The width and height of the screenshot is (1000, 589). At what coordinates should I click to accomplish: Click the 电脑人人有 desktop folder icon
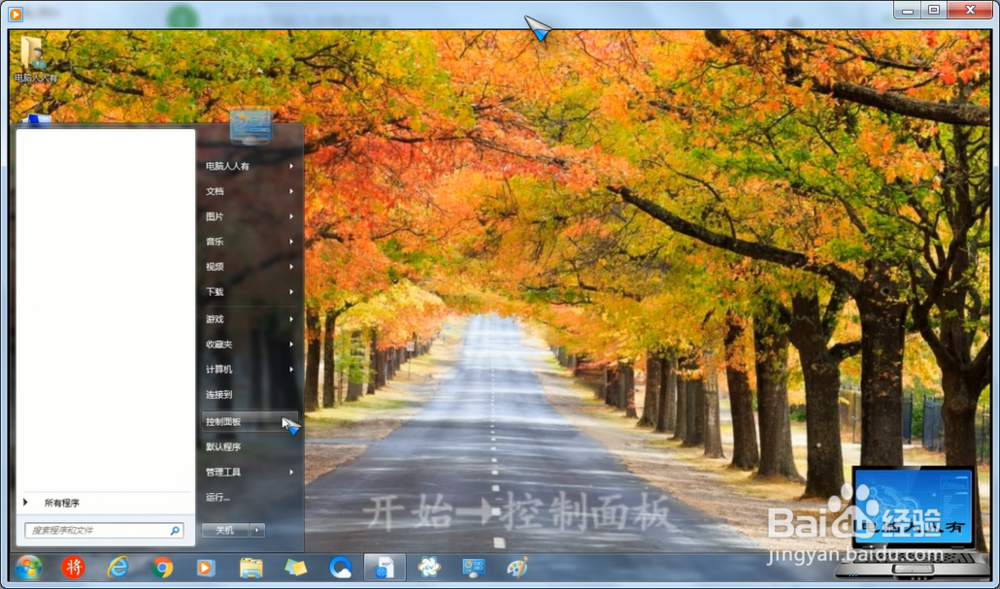click(35, 59)
